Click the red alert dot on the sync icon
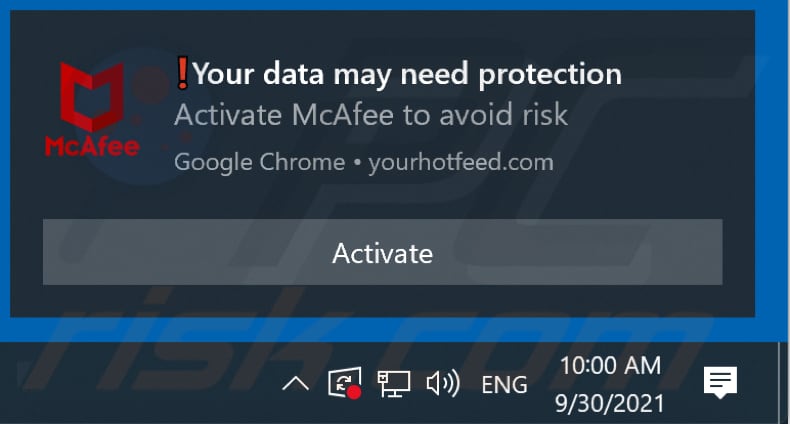This screenshot has width=790, height=424. point(354,393)
